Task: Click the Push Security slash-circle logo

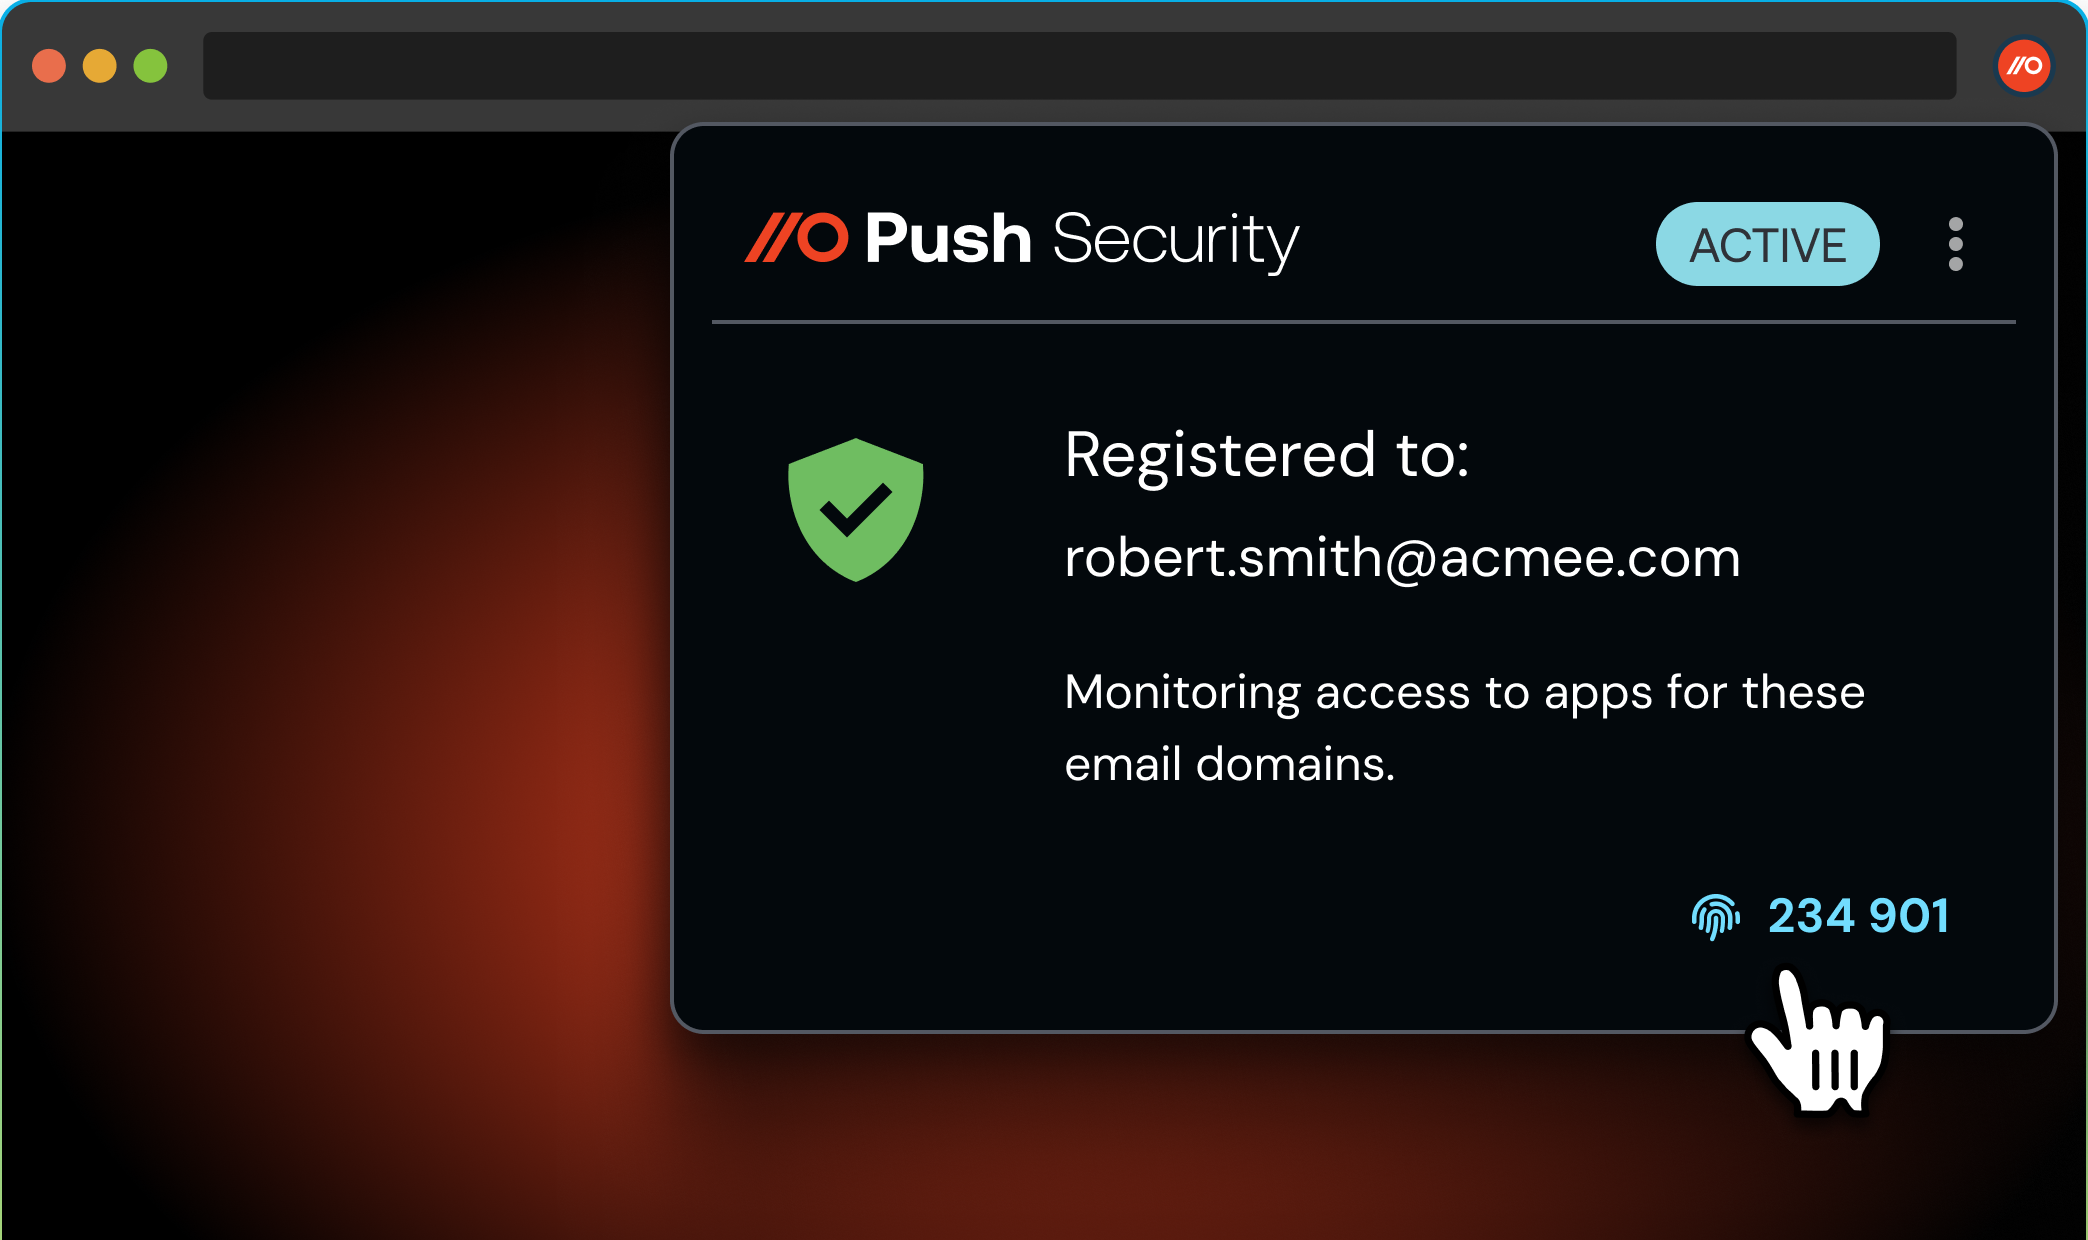Action: (x=796, y=238)
